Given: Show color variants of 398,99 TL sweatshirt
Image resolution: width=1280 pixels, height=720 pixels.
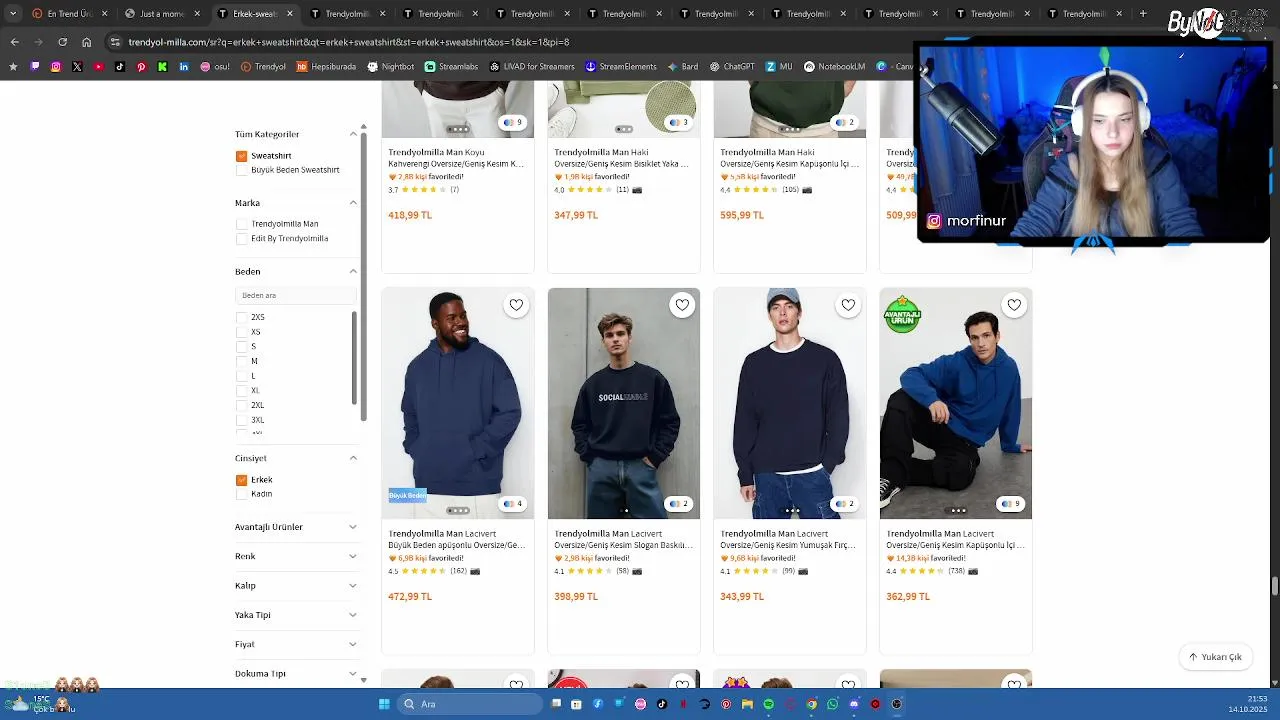Looking at the screenshot, I should [678, 504].
